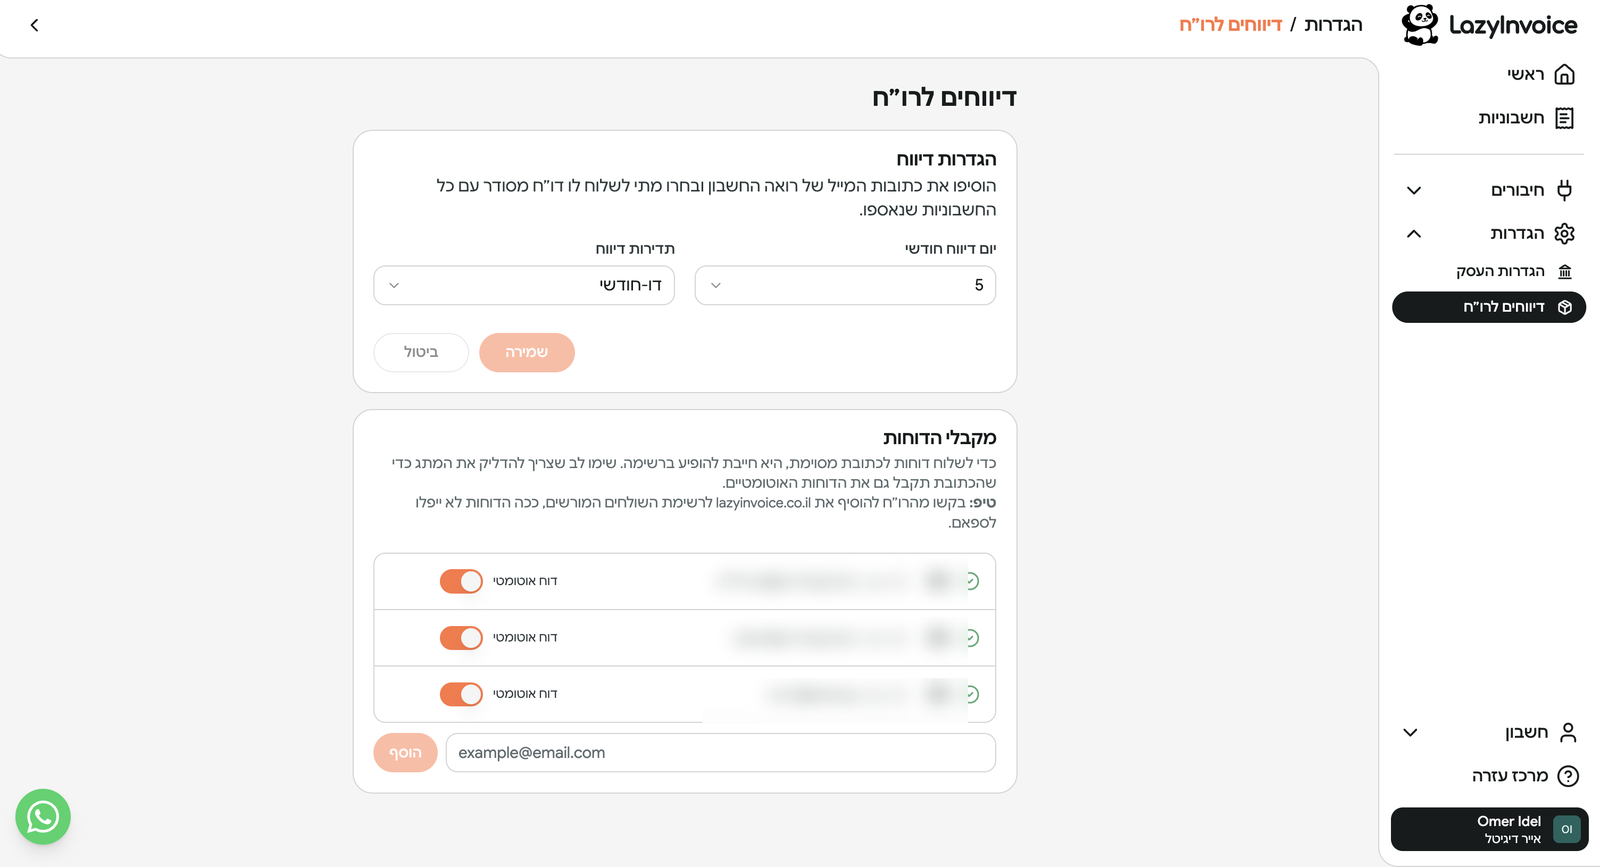Viewport: 1600px width, 867px height.
Task: Disable automatic report for third recipient
Action: 461,694
